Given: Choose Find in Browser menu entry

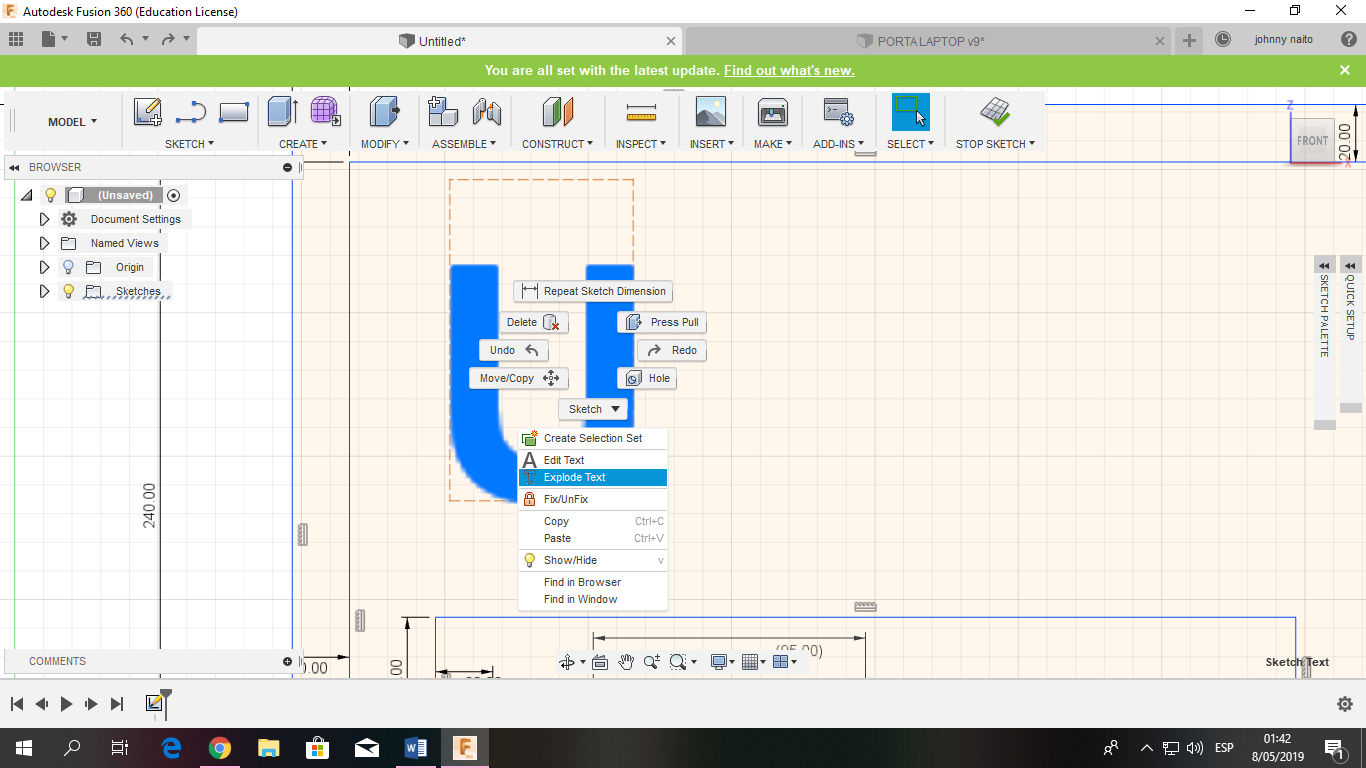Looking at the screenshot, I should tap(592, 582).
